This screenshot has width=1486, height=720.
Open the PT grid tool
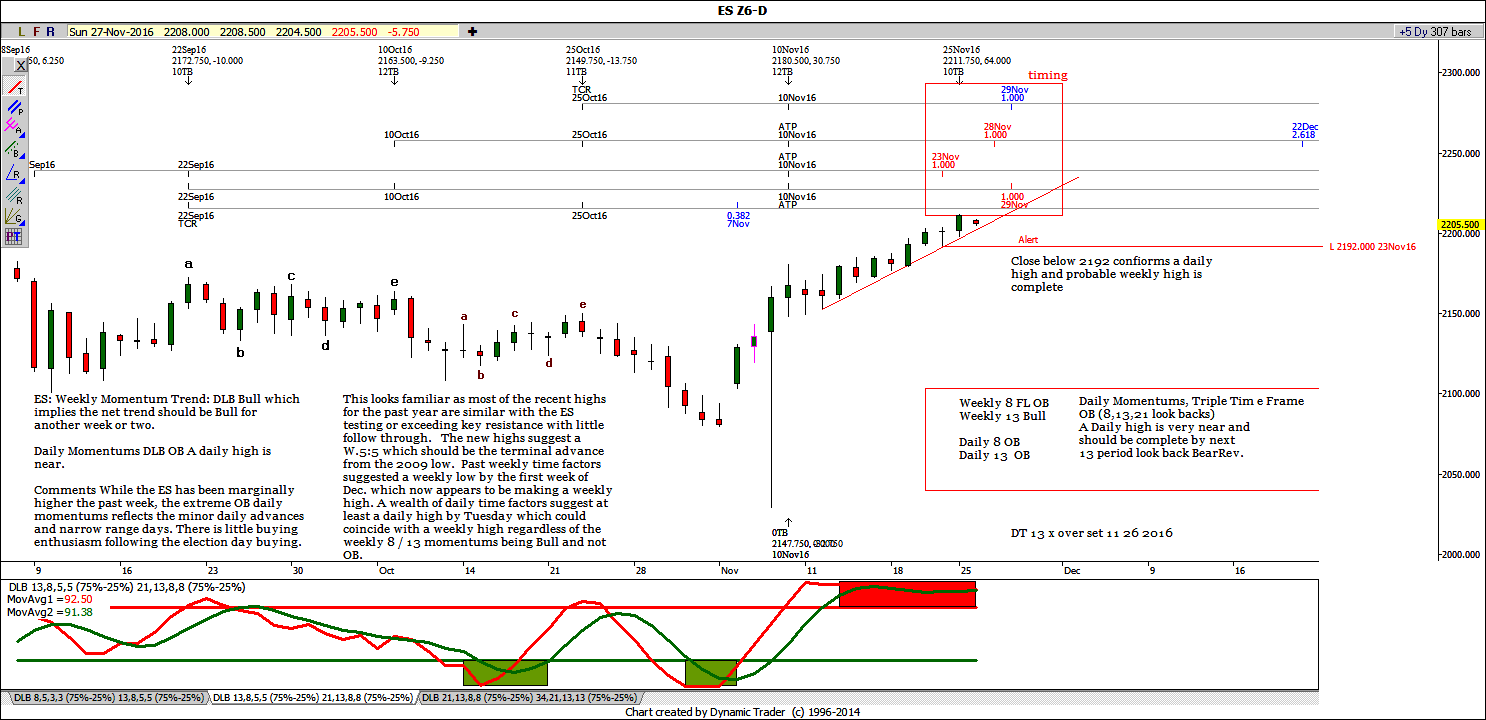[14, 237]
